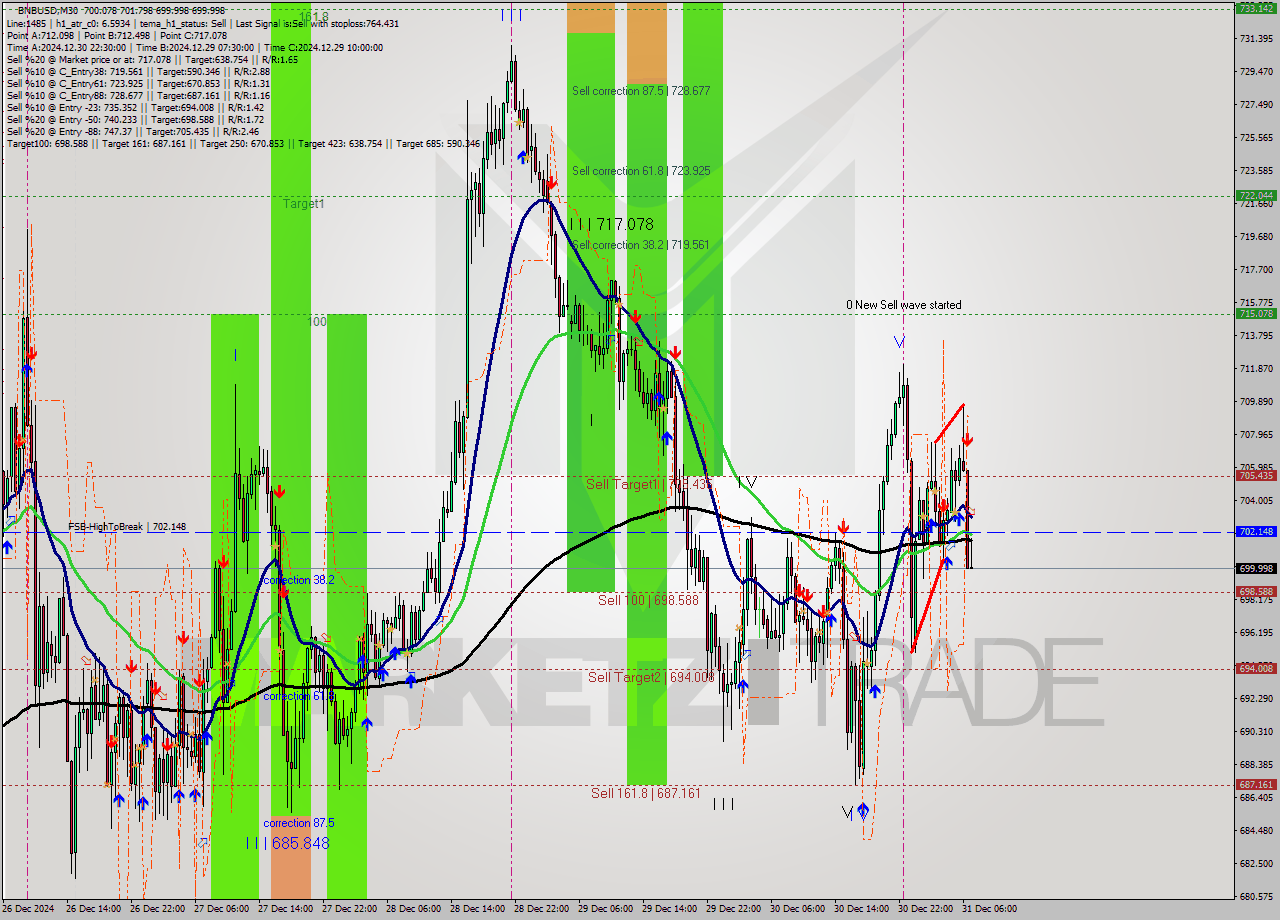This screenshot has height=920, width=1280.
Task: Select the 'Line:1485 | h1_atr_c0' info line
Action: click(x=202, y=23)
